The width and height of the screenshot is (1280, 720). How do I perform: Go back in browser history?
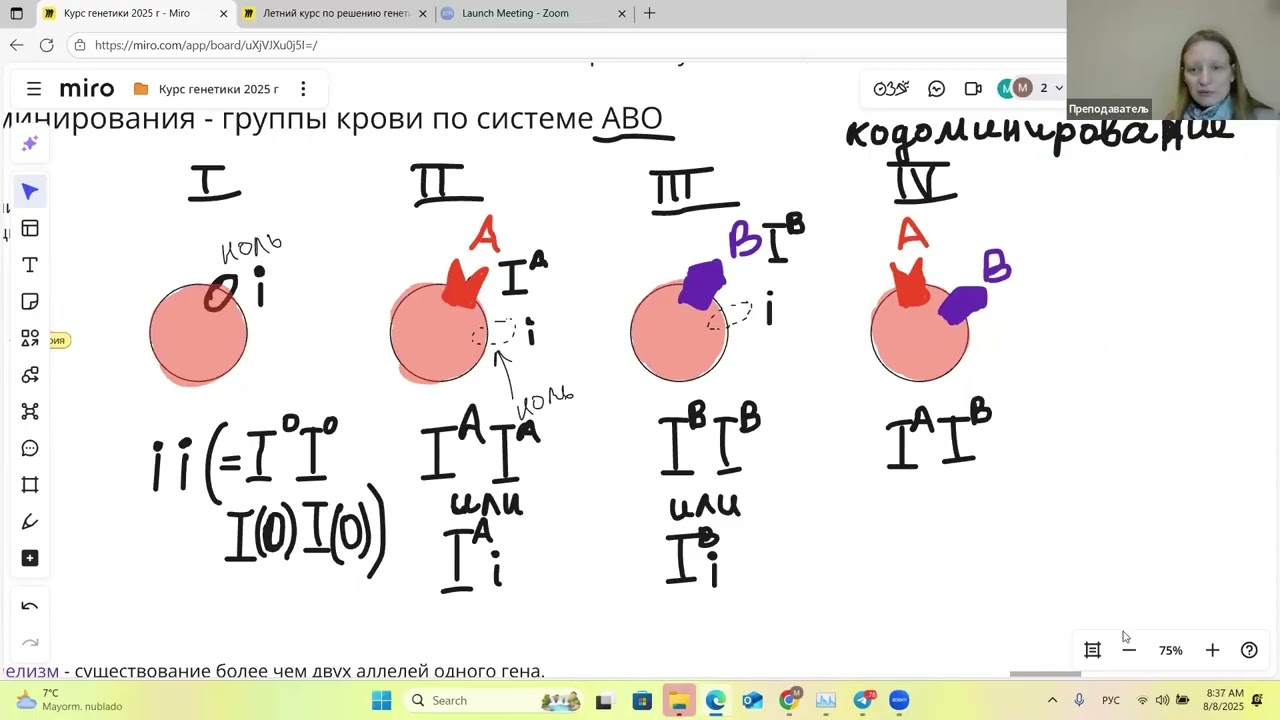tap(16, 45)
